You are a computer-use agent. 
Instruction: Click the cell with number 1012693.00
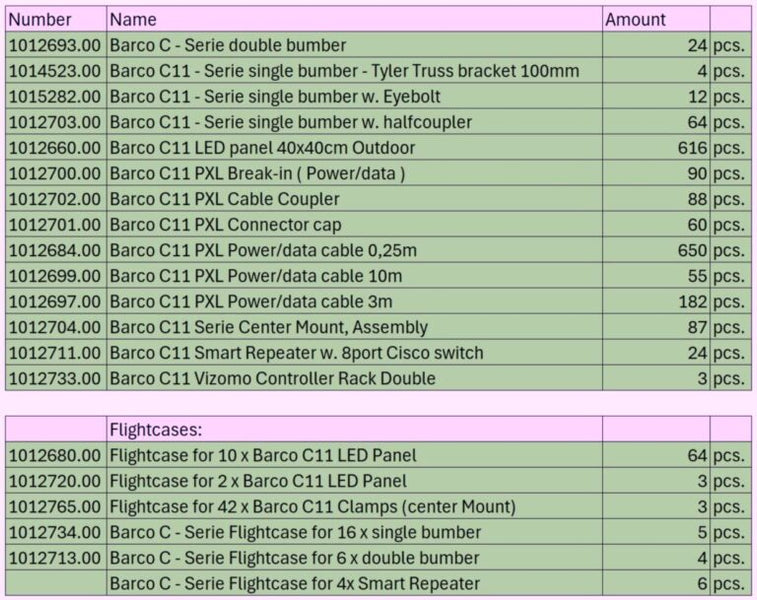pyautogui.click(x=56, y=45)
